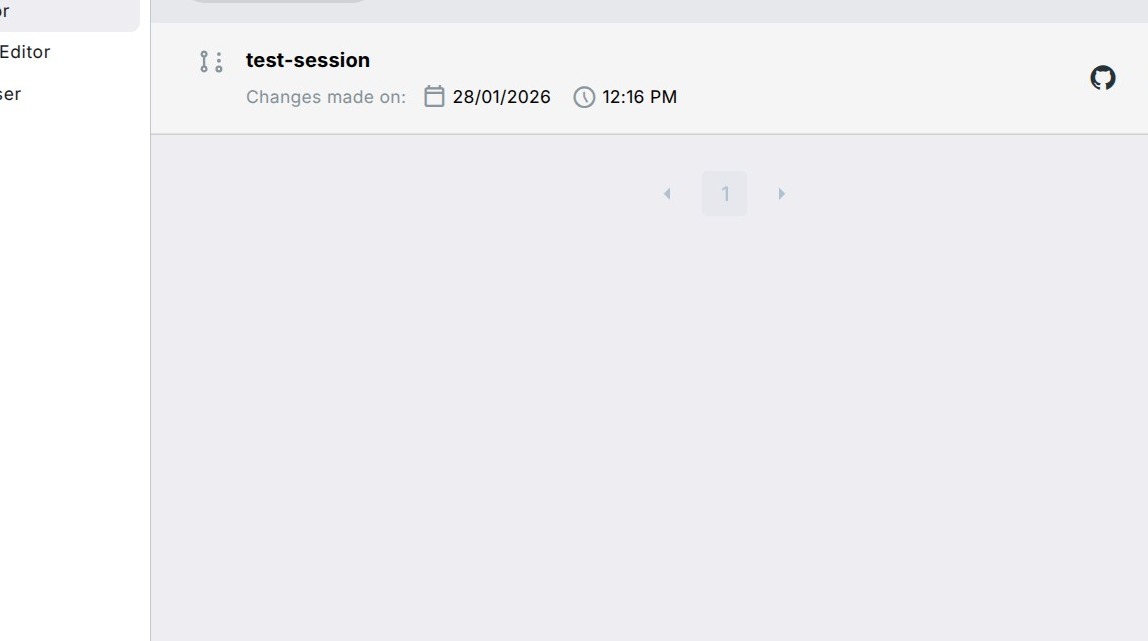
Task: Open the sidebar item ending in 'ser'
Action: [11, 94]
